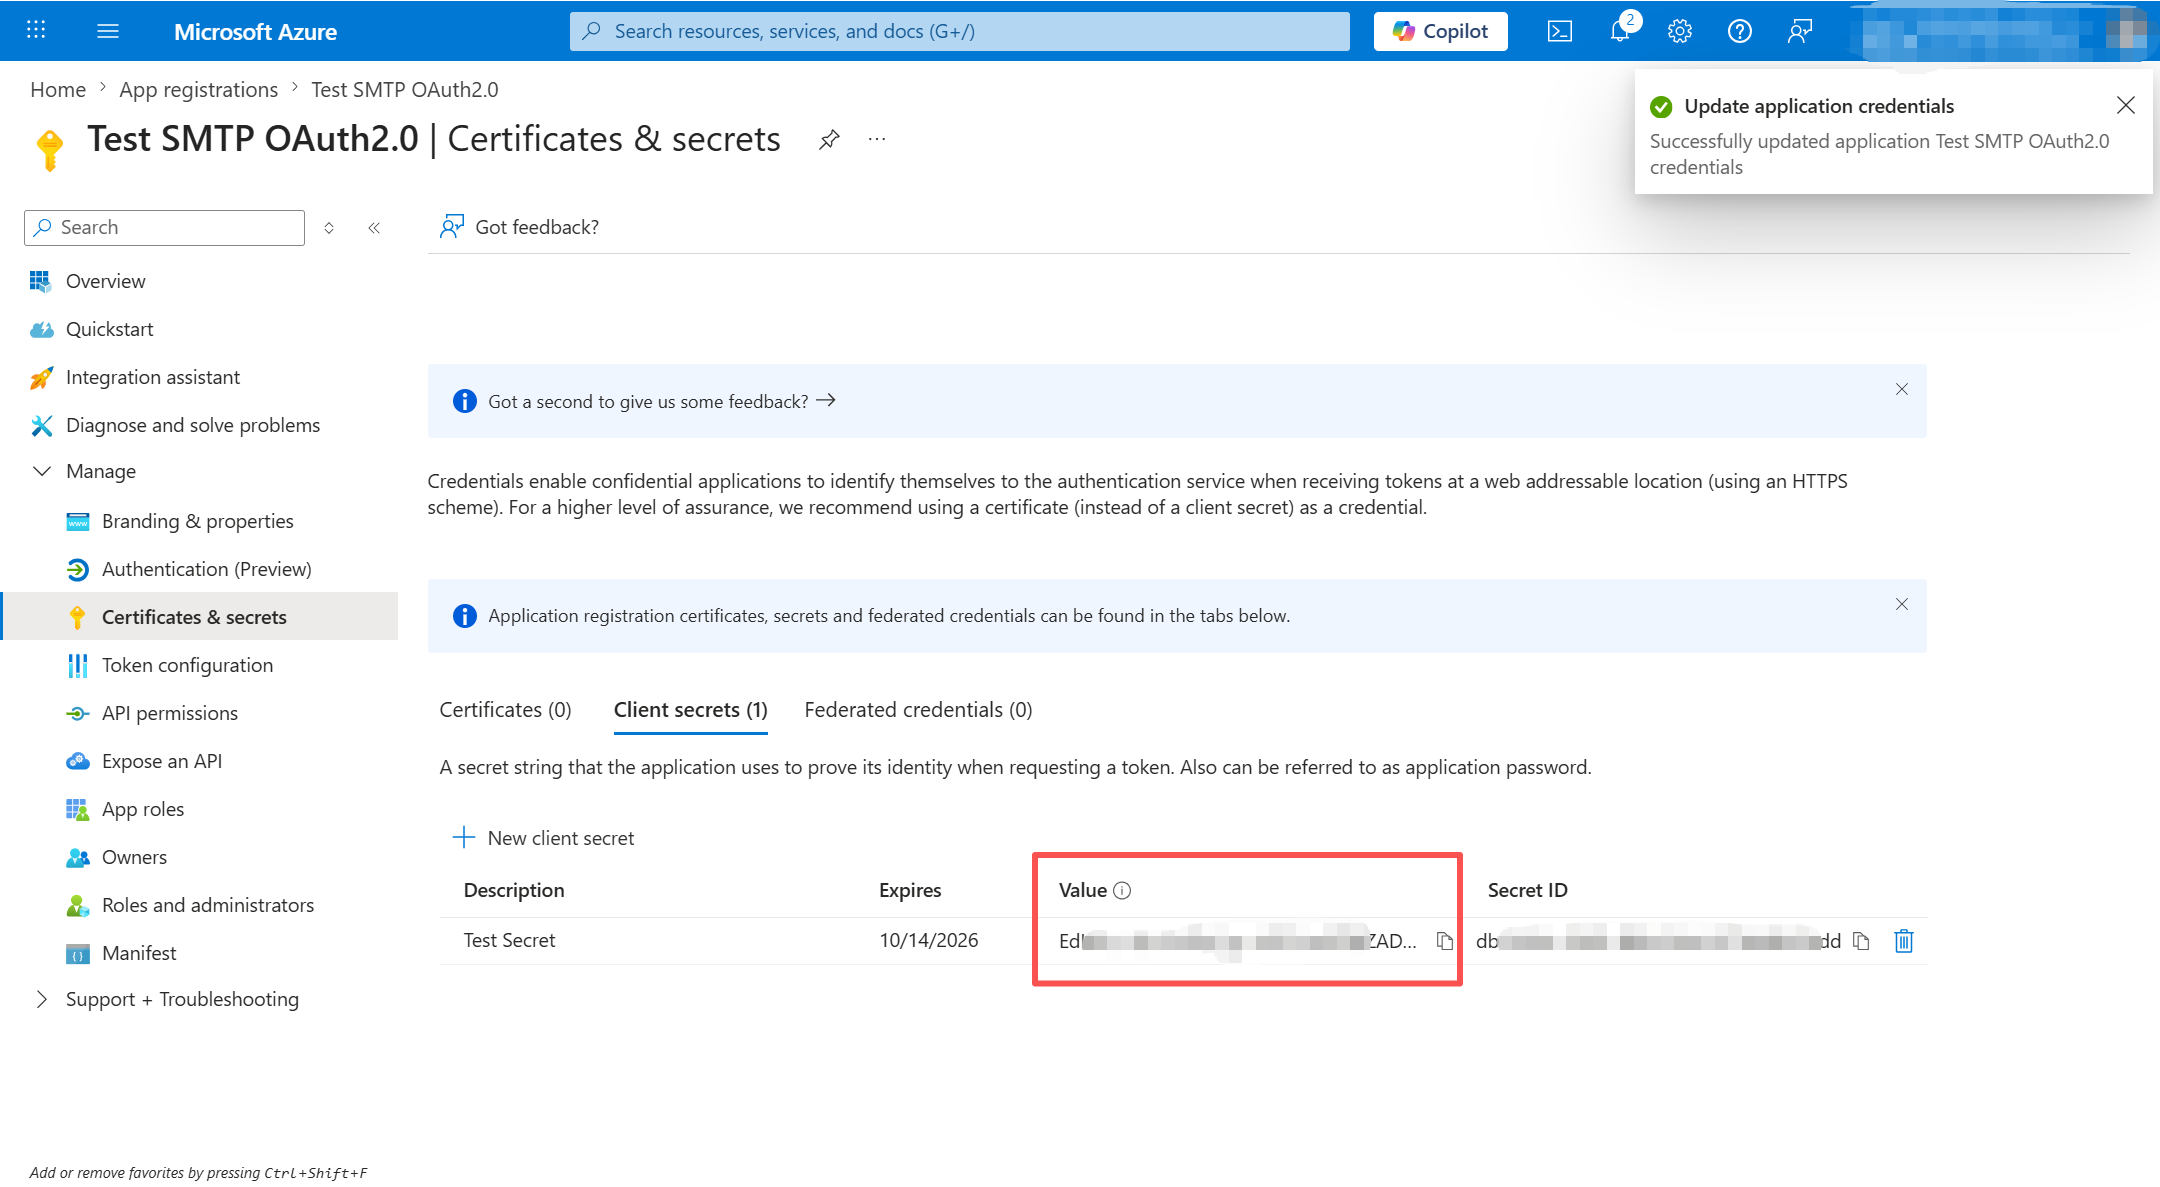2160x1187 pixels.
Task: Open Test SMTP OAuth2.0 breadcrumb
Action: (404, 90)
